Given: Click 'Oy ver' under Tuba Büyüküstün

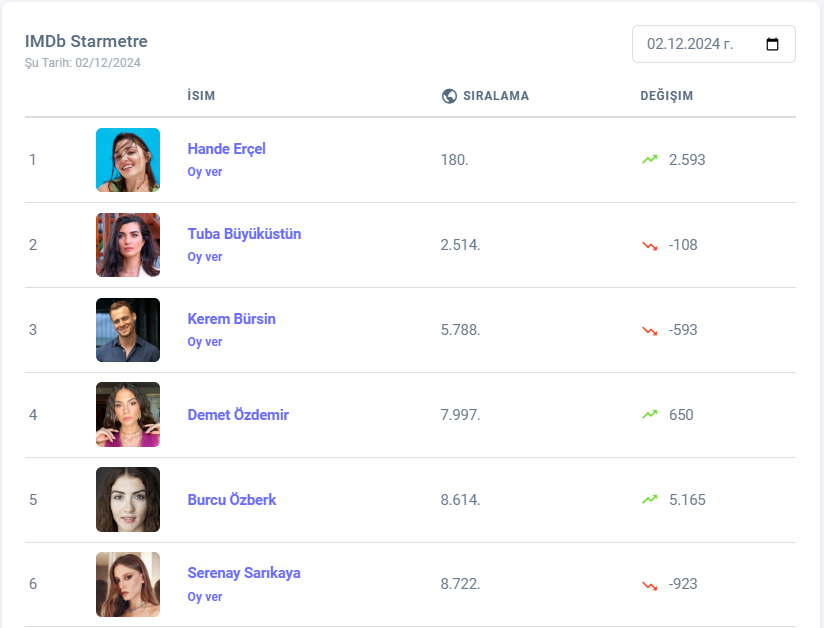Looking at the screenshot, I should (205, 257).
